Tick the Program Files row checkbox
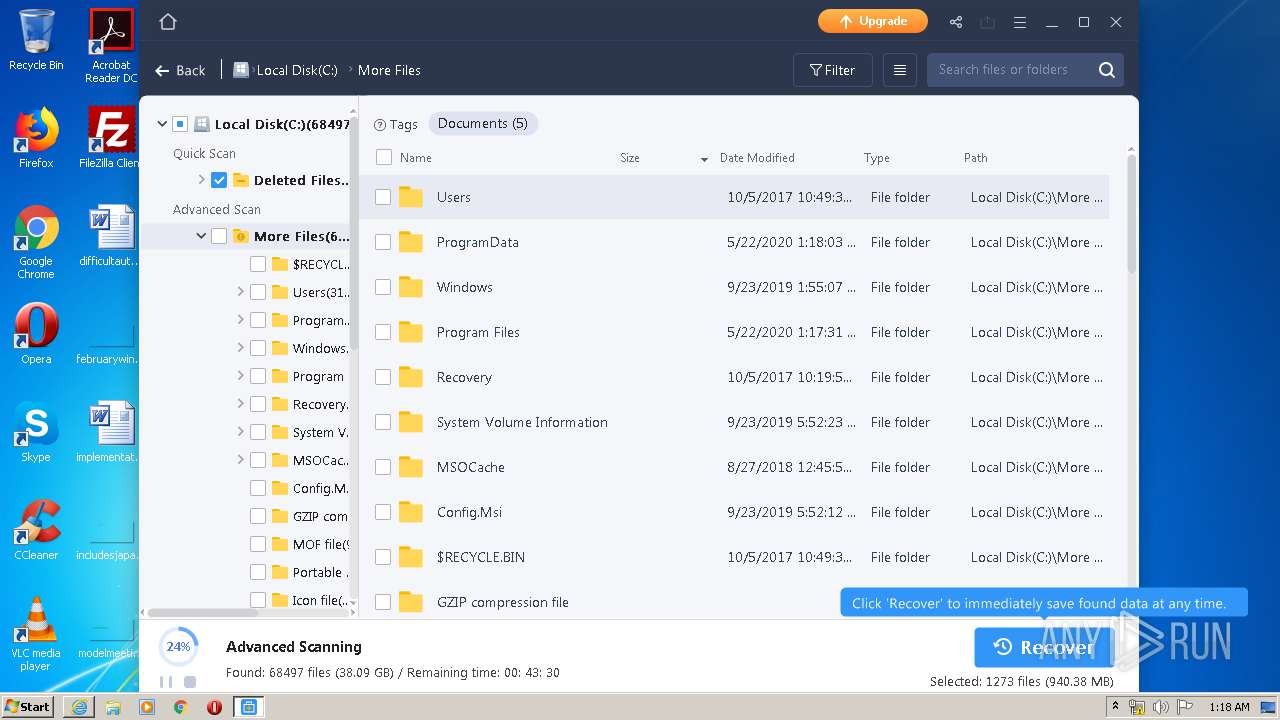Screen dimensions: 1280x720 click(x=383, y=332)
